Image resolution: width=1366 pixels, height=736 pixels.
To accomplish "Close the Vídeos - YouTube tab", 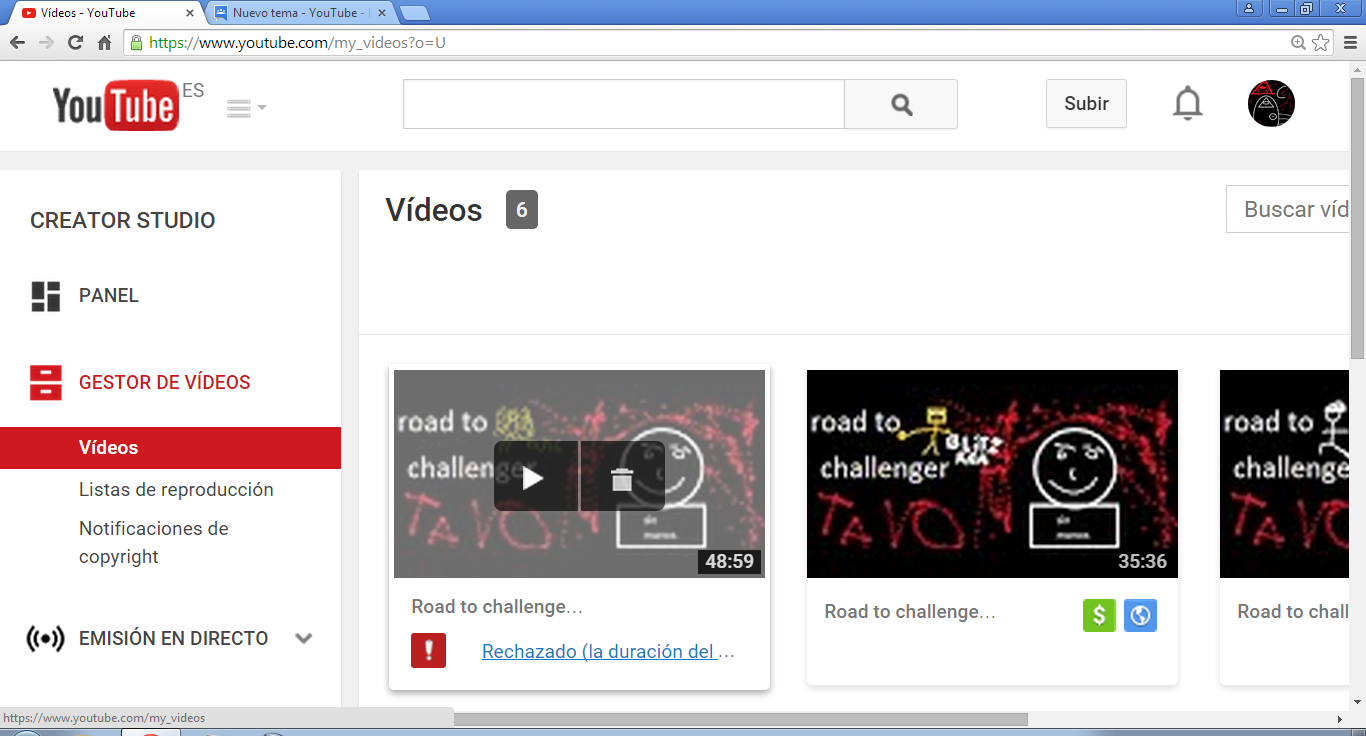I will (190, 14).
